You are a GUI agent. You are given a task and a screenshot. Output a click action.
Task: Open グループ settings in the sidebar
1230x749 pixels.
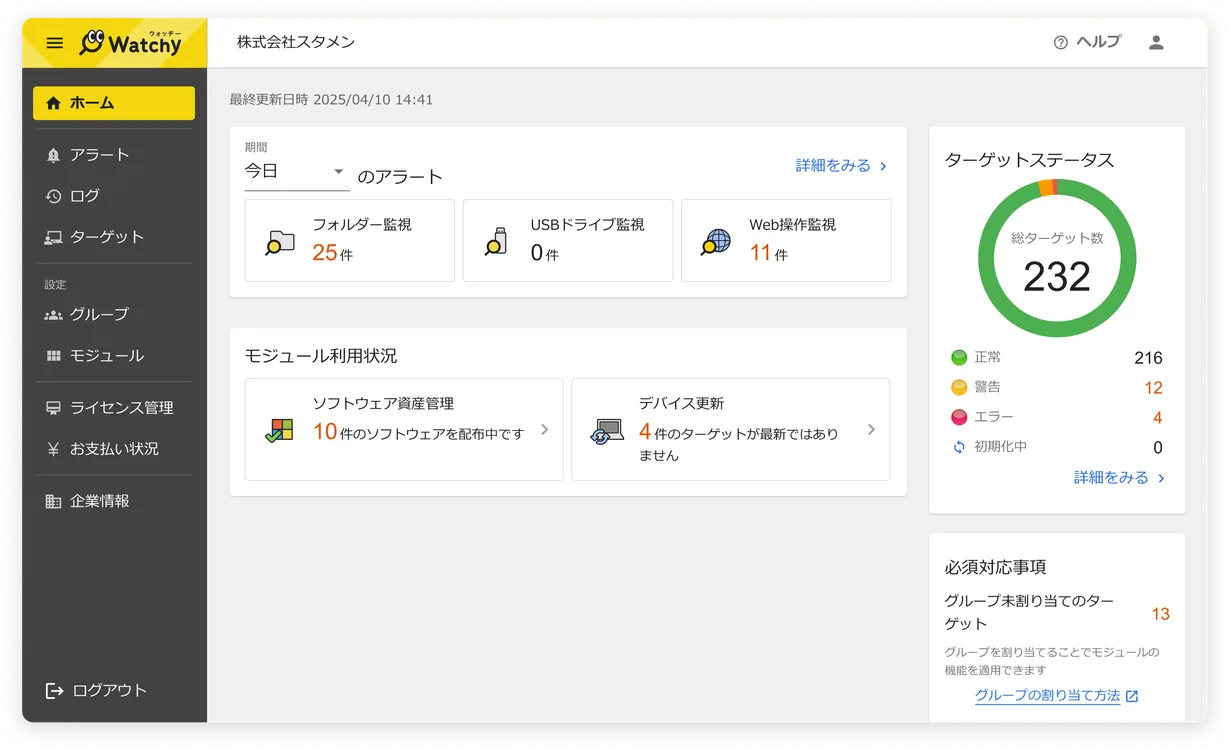click(114, 314)
